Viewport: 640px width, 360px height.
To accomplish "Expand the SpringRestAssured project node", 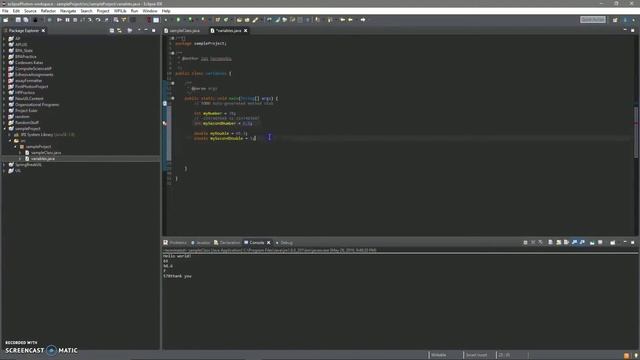I will coord(4,164).
